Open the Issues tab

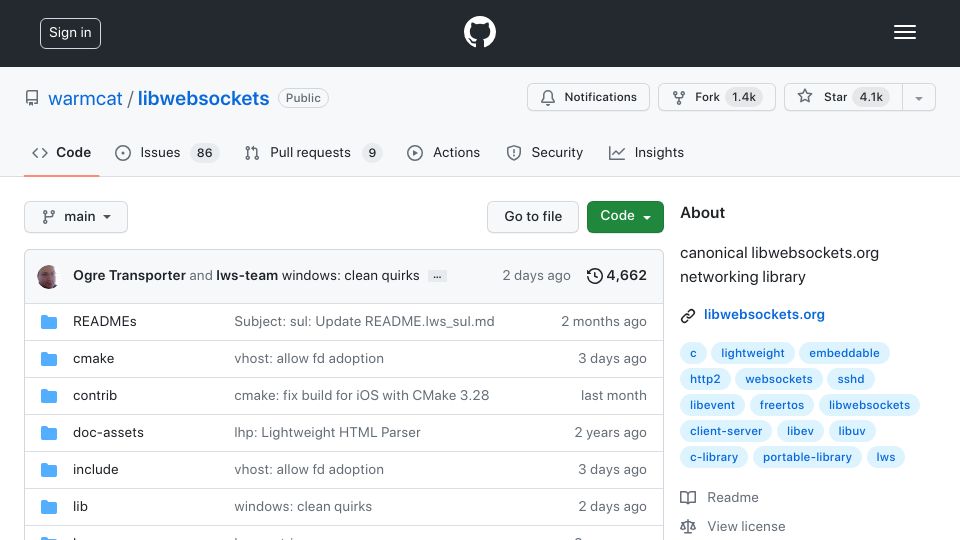[166, 152]
